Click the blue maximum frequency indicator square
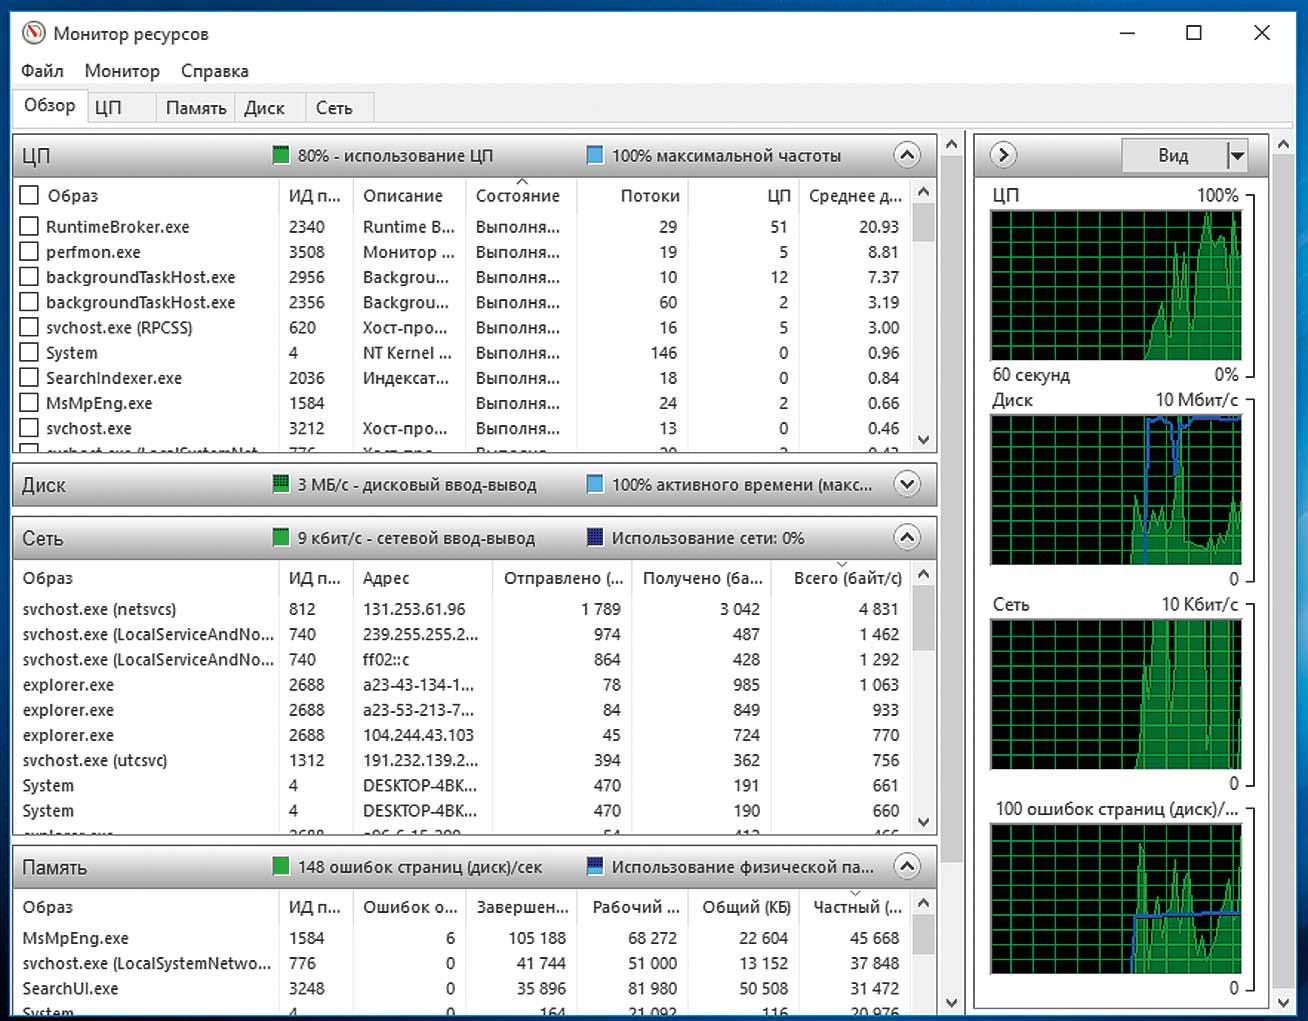This screenshot has height=1021, width=1308. 595,155
